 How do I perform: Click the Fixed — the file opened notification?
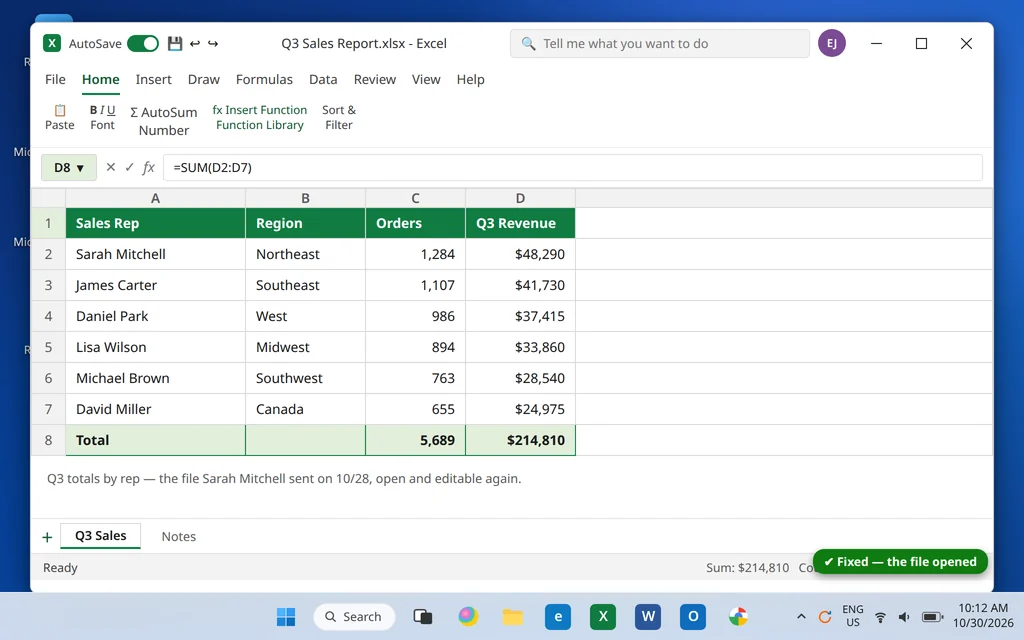click(900, 562)
